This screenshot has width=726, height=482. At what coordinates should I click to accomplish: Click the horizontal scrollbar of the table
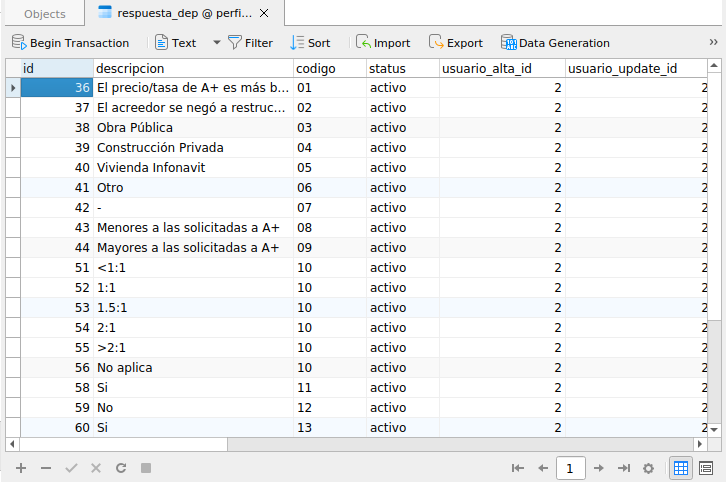(x=300, y=443)
